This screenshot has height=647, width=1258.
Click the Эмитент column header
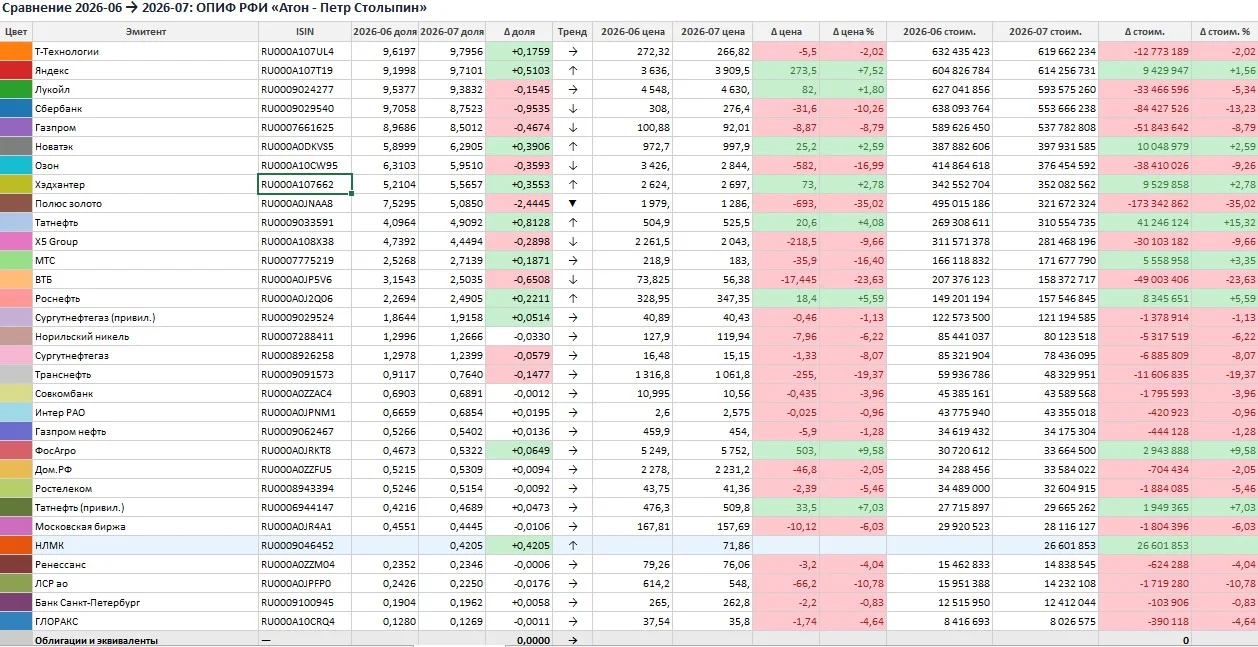click(146, 31)
